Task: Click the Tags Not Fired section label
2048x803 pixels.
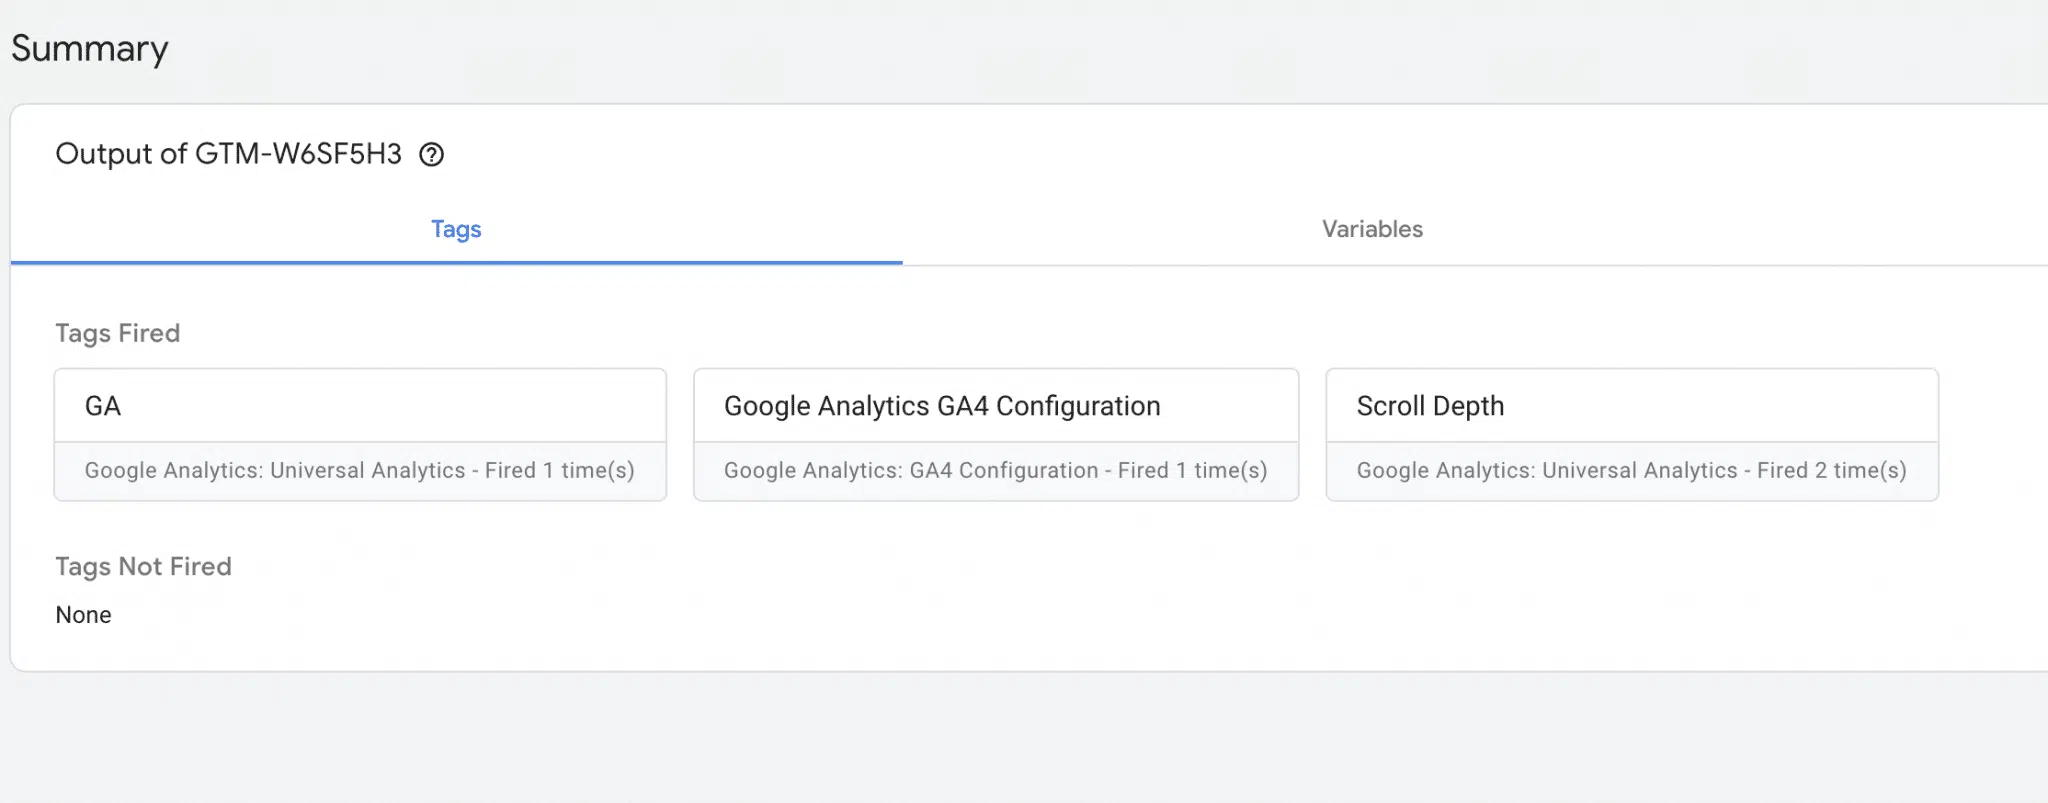Action: pyautogui.click(x=143, y=566)
